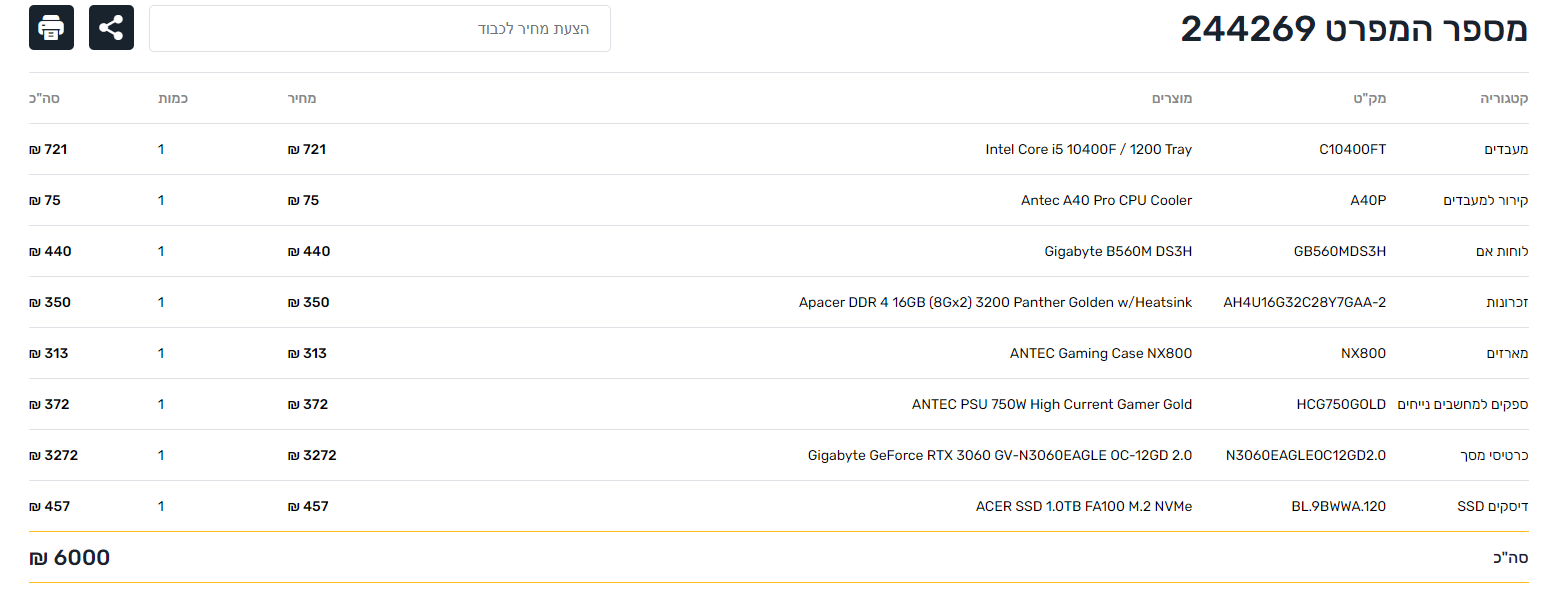Click the מחיר column header

tap(304, 99)
